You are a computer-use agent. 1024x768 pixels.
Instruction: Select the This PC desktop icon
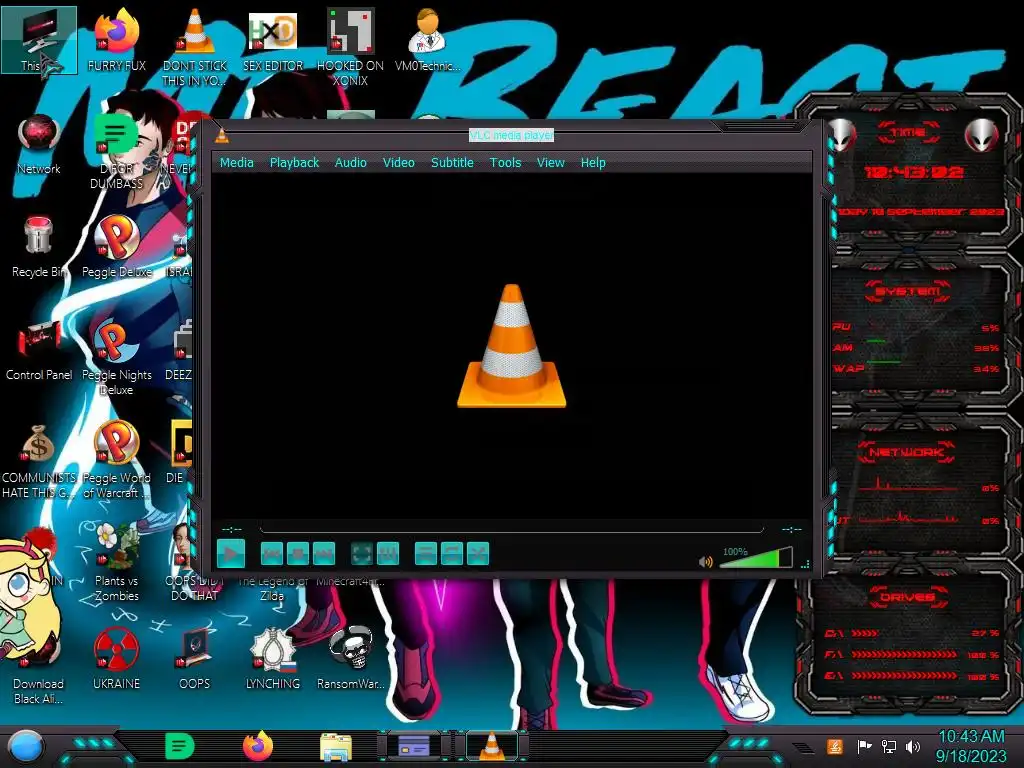point(39,40)
